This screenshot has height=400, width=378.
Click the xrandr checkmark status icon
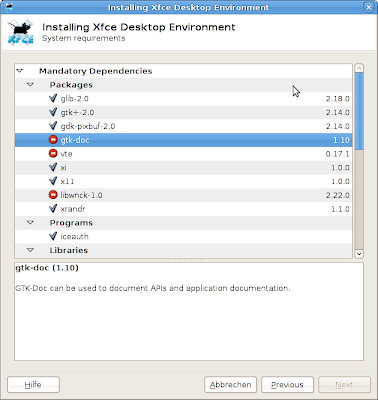point(53,209)
